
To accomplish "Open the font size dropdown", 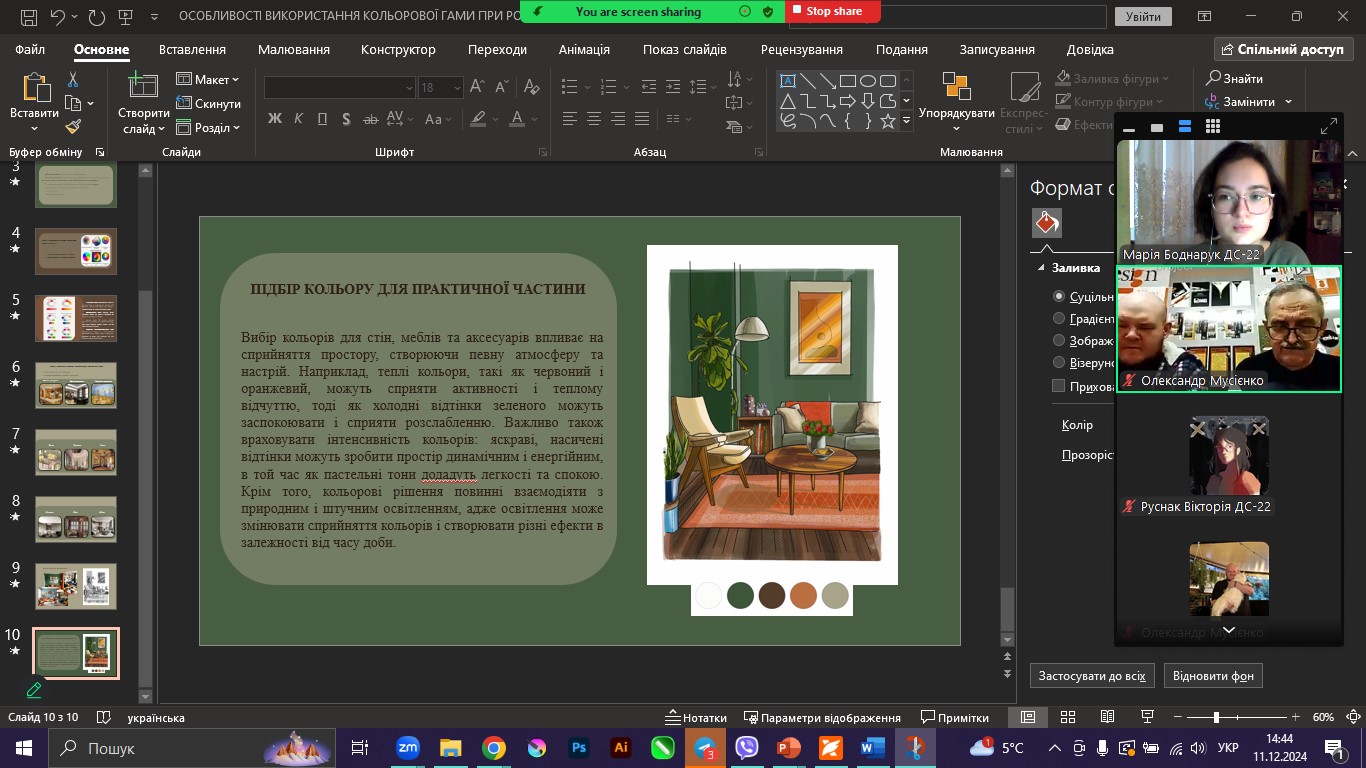I will [457, 88].
